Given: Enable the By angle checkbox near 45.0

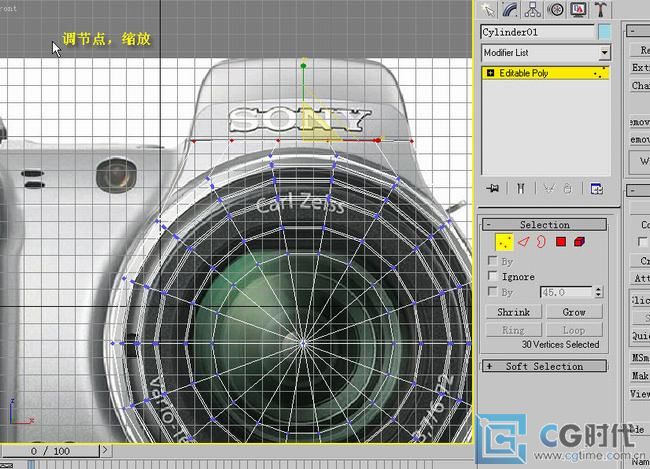Looking at the screenshot, I should coord(492,291).
